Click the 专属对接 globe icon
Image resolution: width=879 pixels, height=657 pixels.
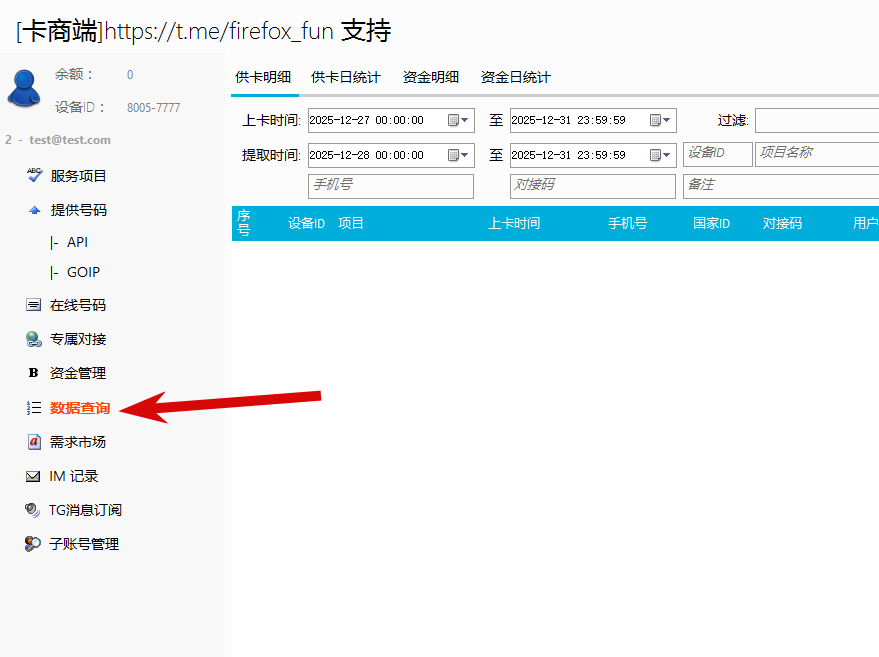(x=34, y=339)
